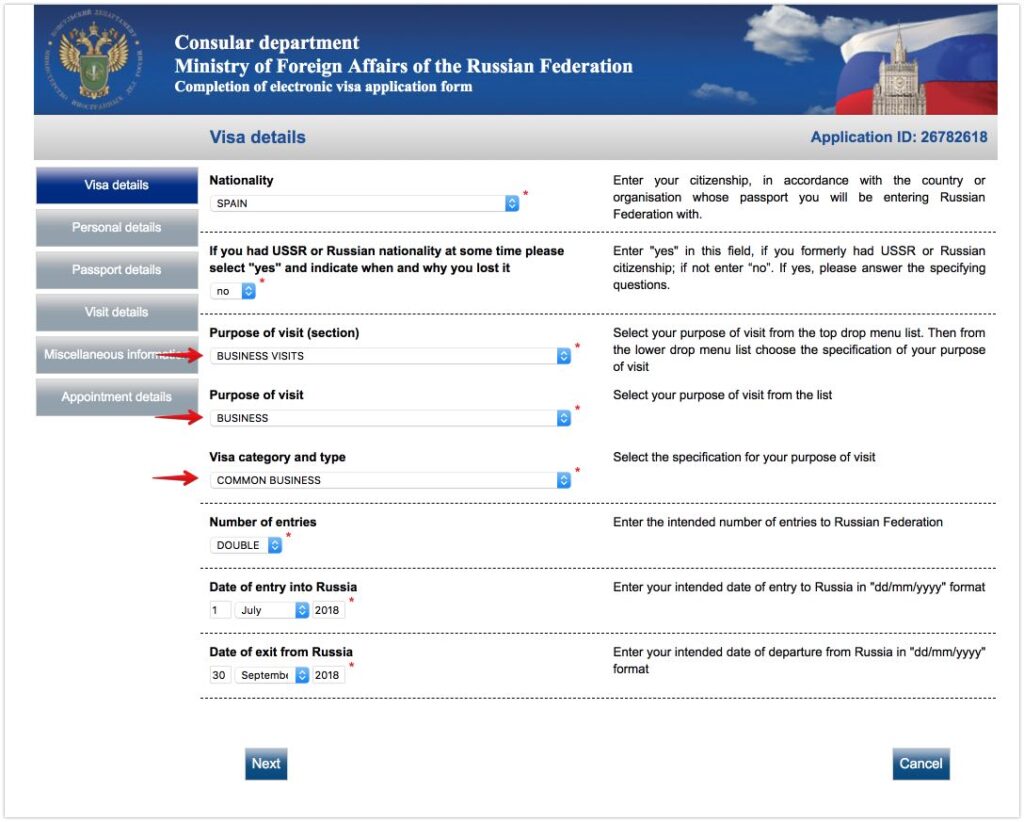Go to the Personal details tab
The height and width of the screenshot is (822, 1024).
pyautogui.click(x=117, y=227)
